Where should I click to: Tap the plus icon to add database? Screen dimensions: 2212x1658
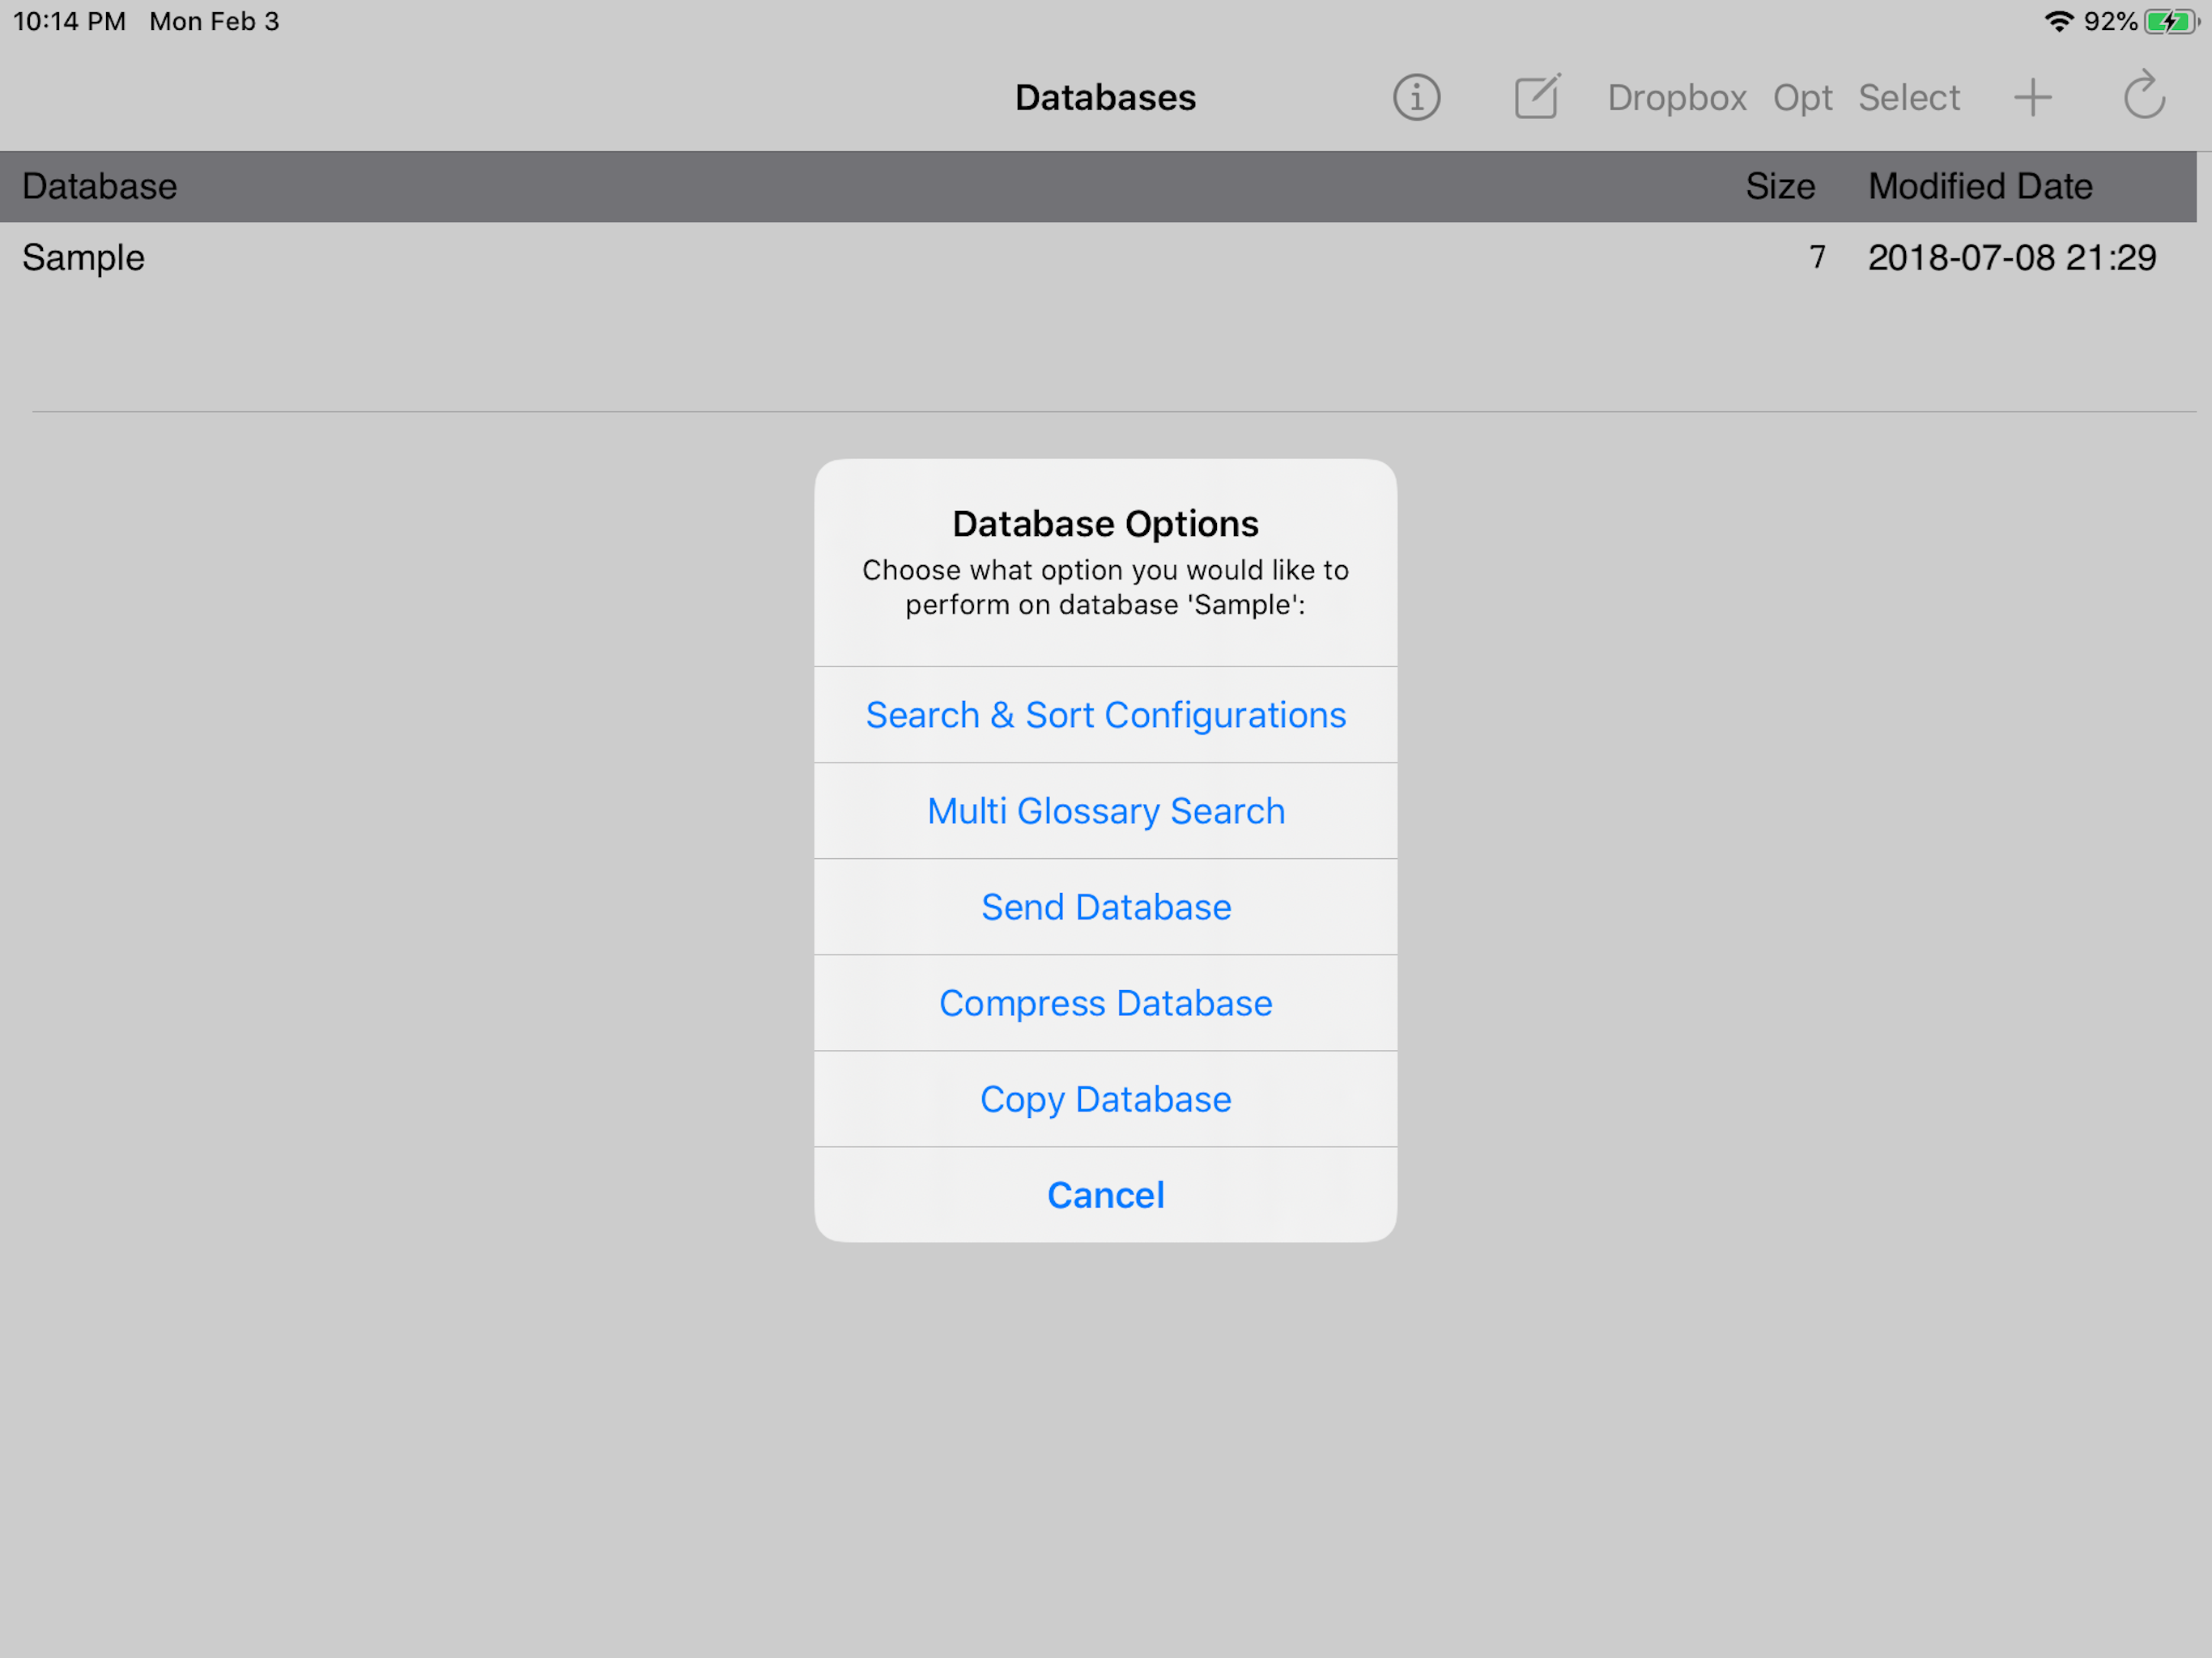coord(2032,98)
